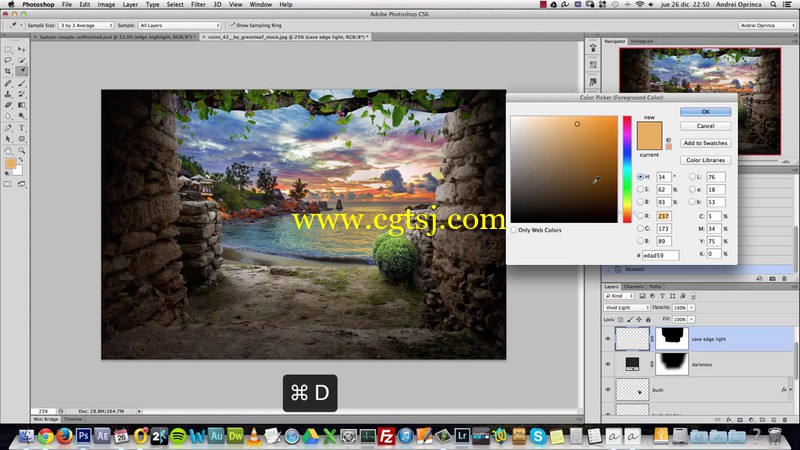The width and height of the screenshot is (800, 450).
Task: Open the Sample Size dropdown
Action: pos(86,25)
